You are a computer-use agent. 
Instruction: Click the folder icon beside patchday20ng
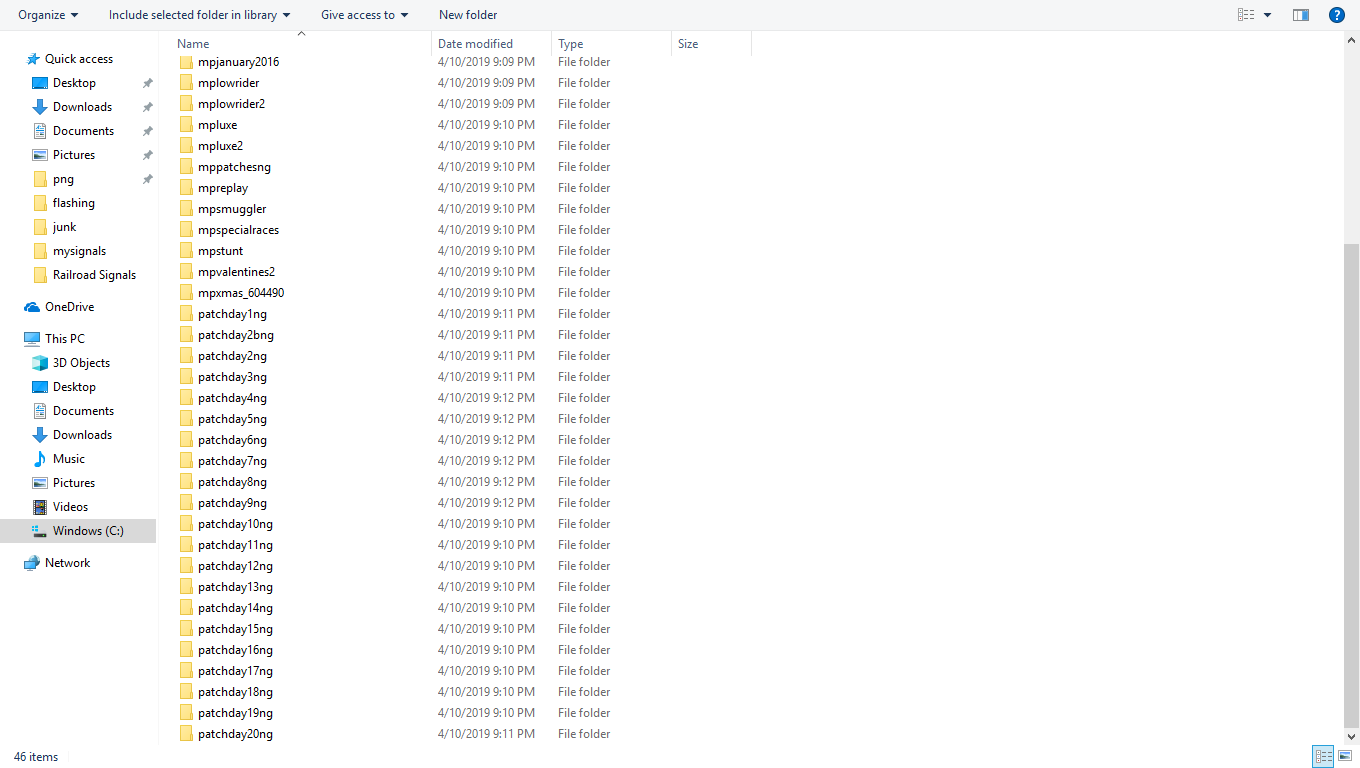tap(186, 734)
